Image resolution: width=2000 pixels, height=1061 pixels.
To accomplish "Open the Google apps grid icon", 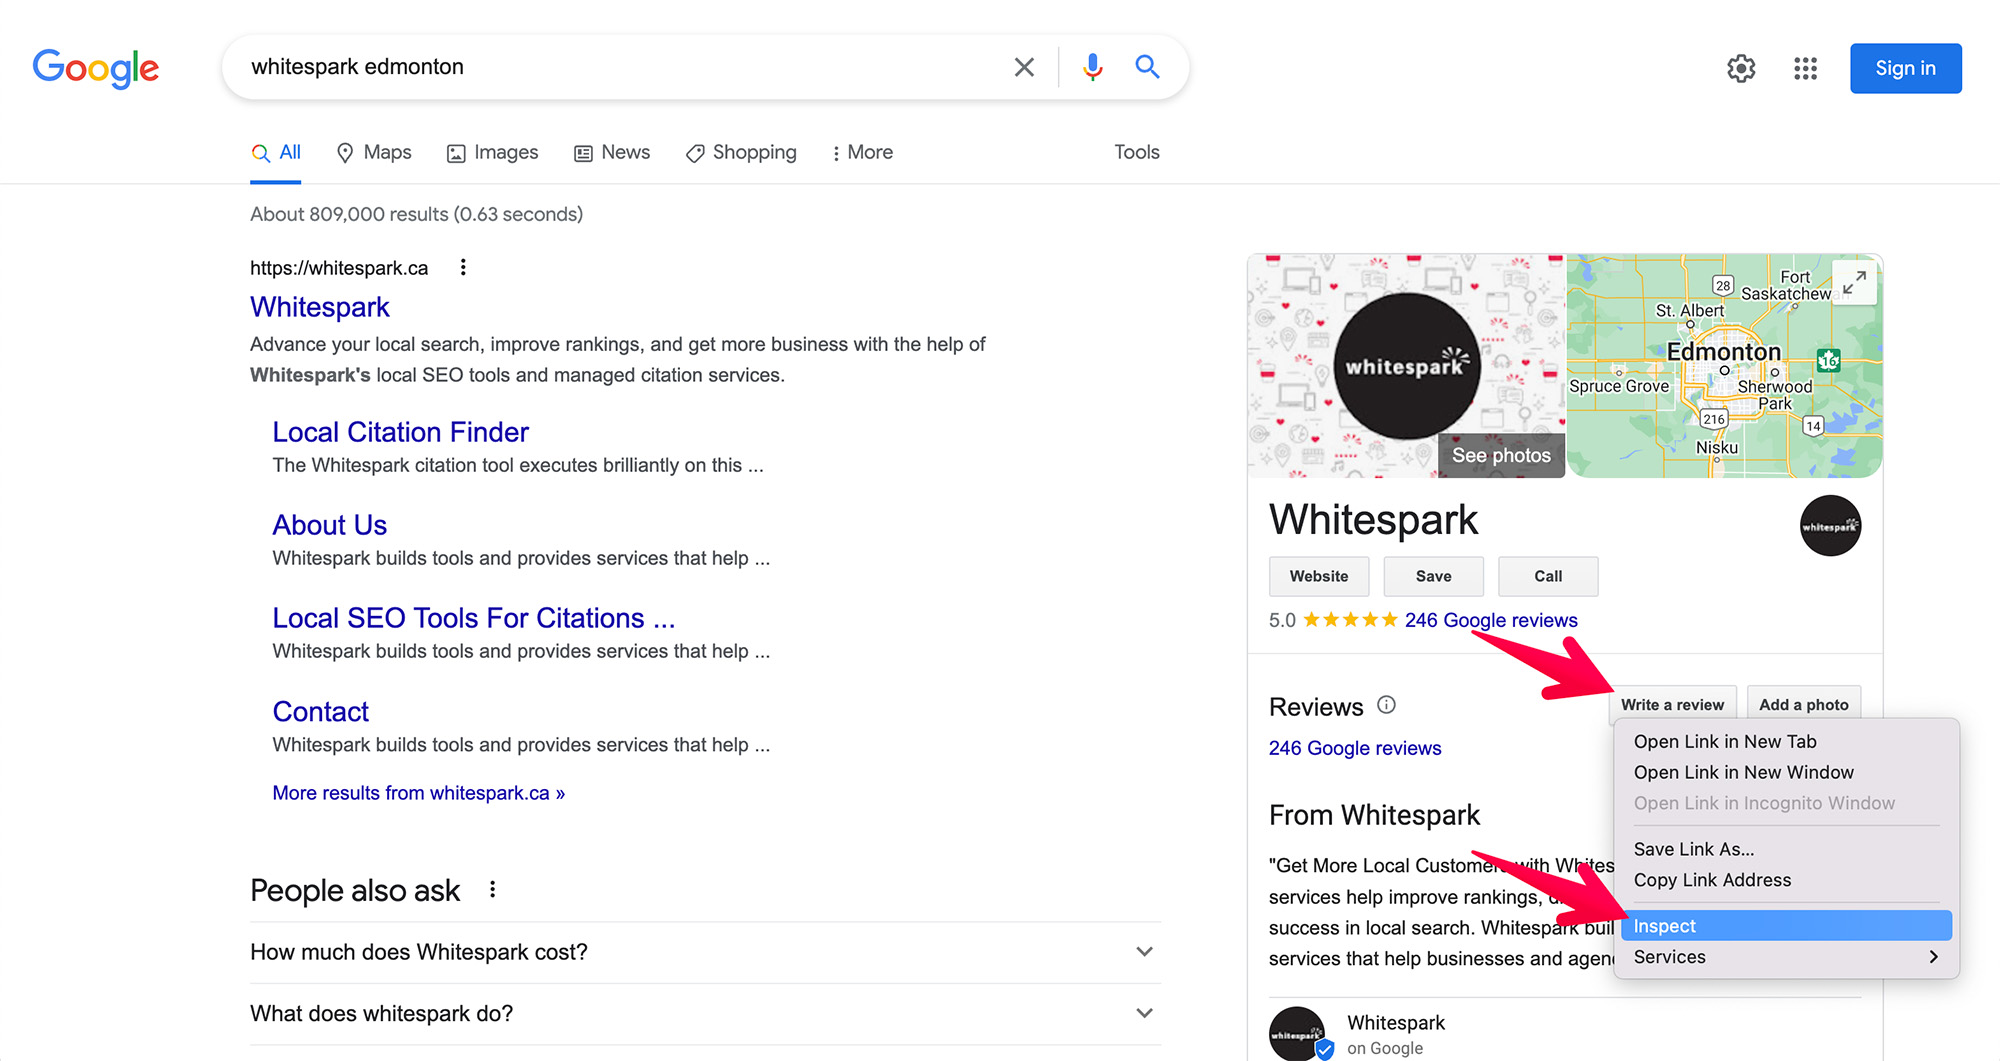I will 1805,68.
